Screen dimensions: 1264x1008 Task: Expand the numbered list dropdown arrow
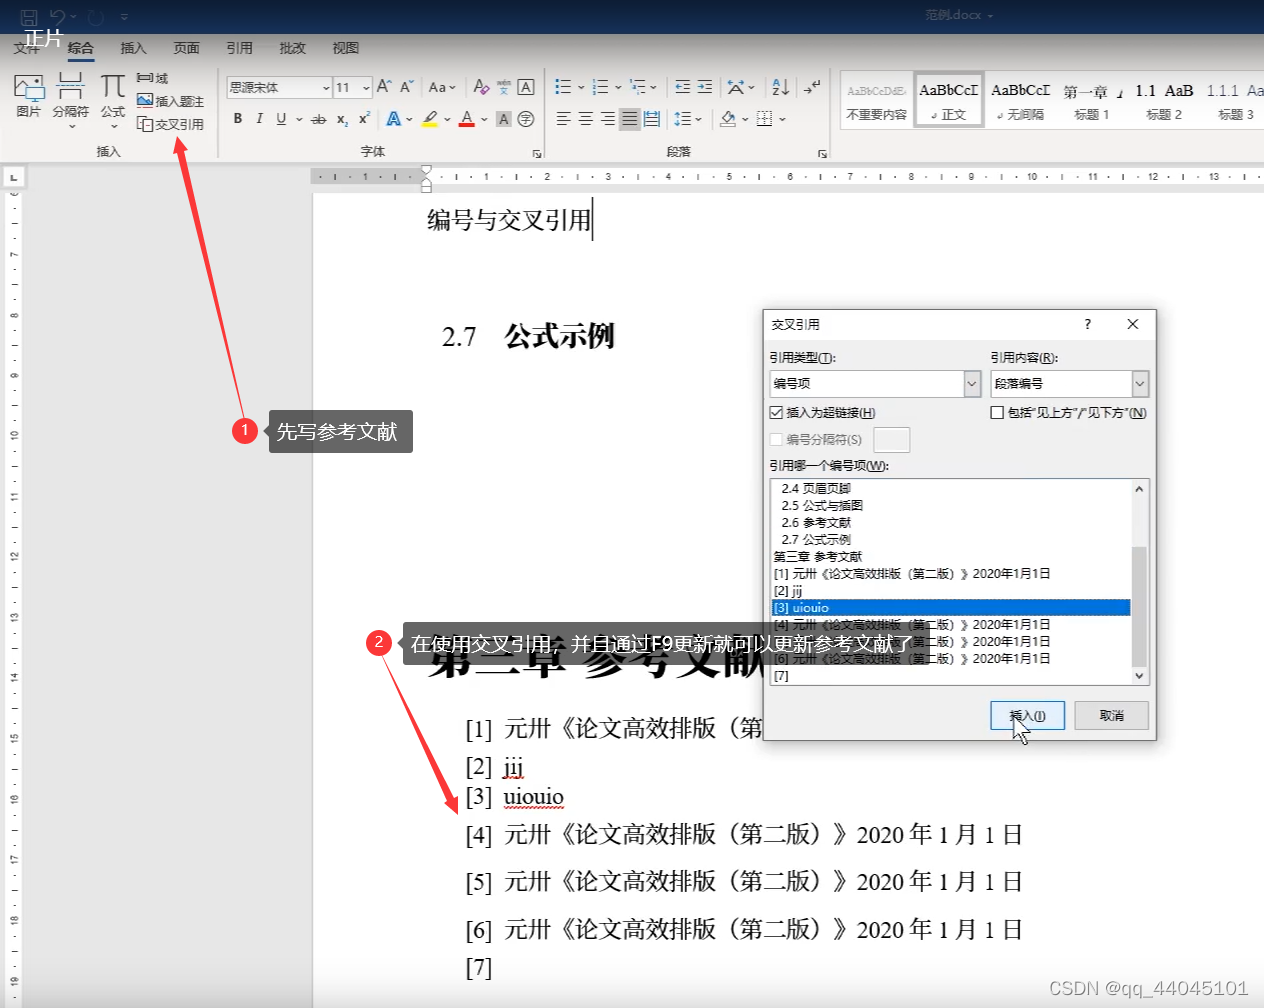click(x=618, y=87)
